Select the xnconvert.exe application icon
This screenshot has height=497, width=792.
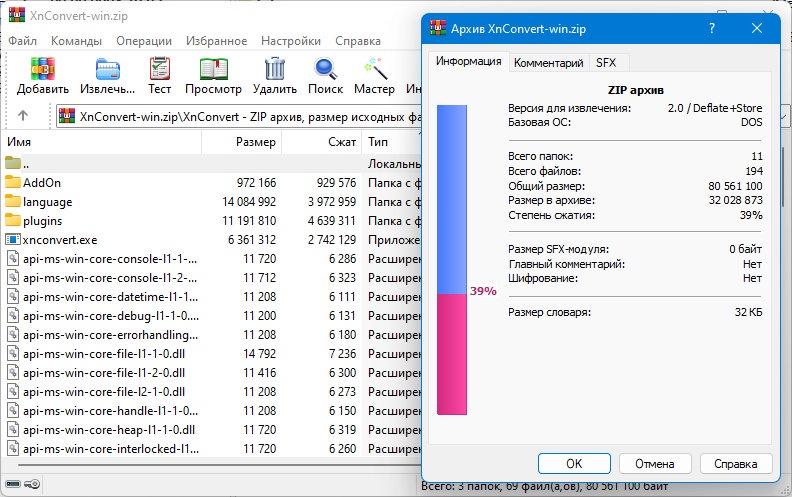tap(13, 239)
